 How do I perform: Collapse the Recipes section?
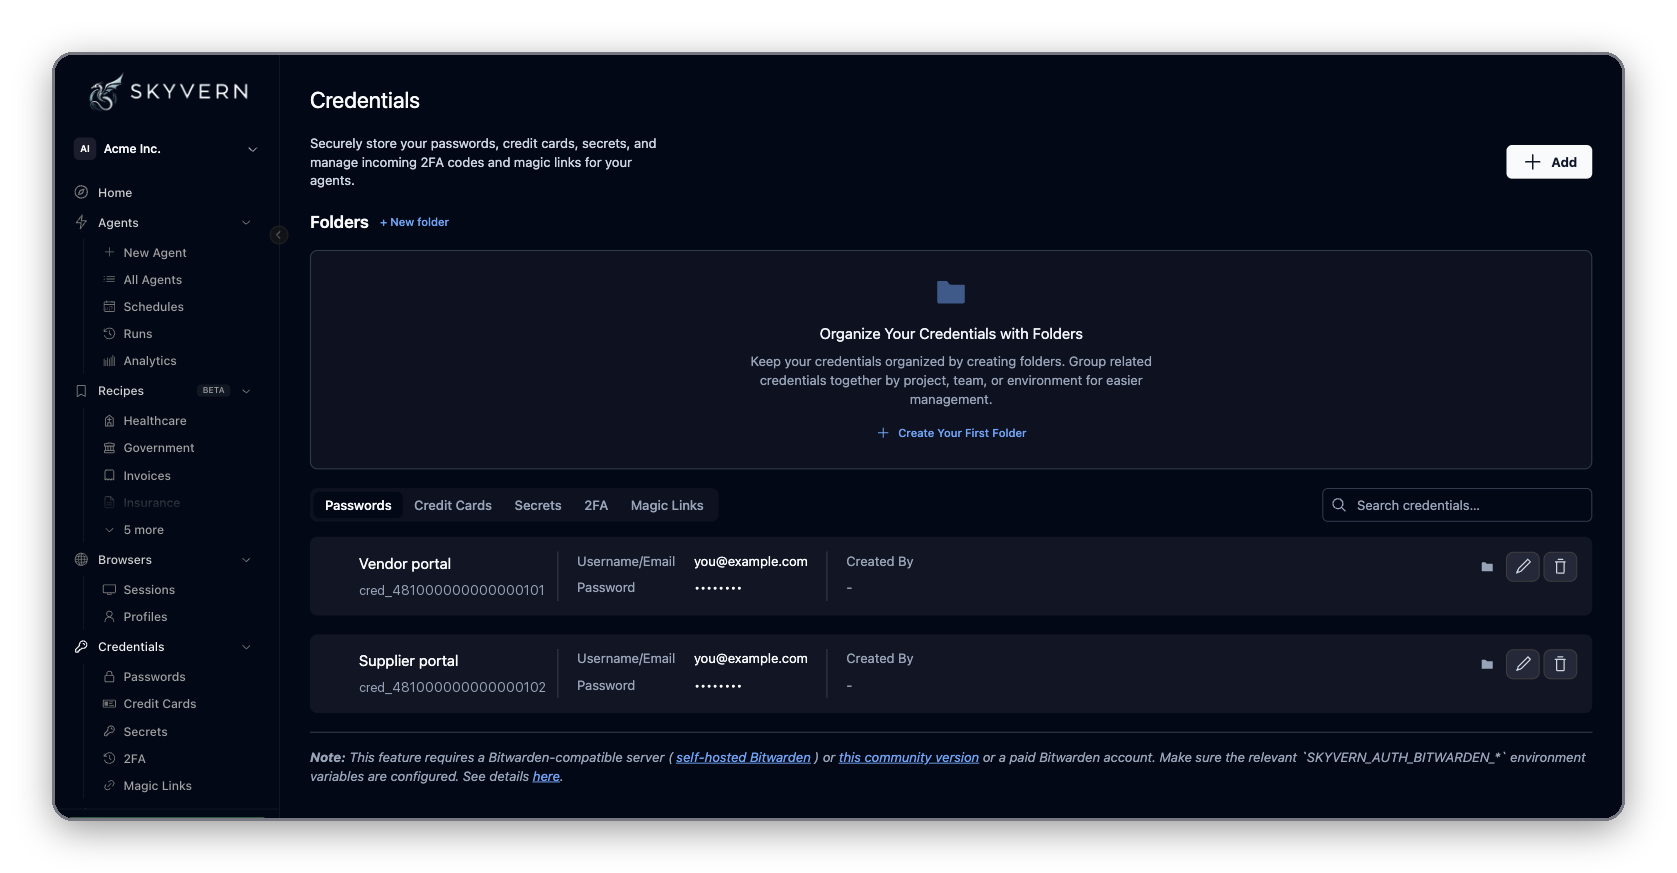[246, 391]
